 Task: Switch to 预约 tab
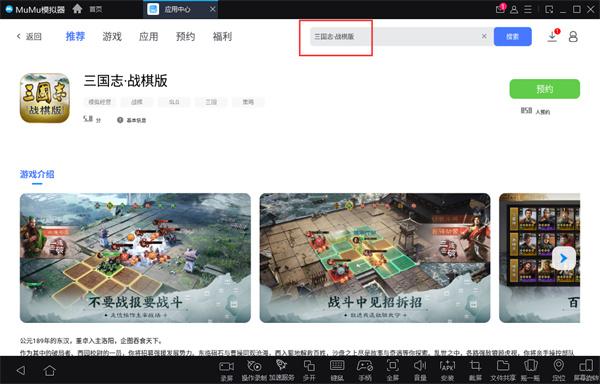click(185, 36)
